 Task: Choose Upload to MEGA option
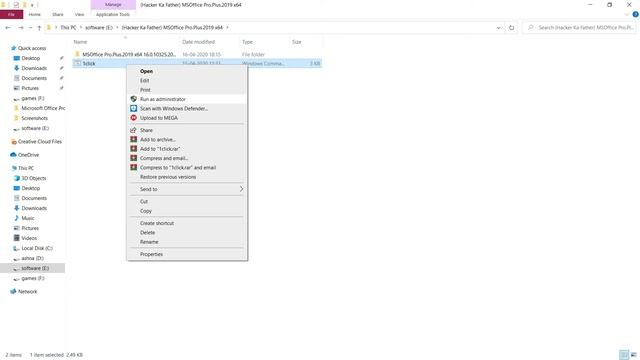click(187, 118)
